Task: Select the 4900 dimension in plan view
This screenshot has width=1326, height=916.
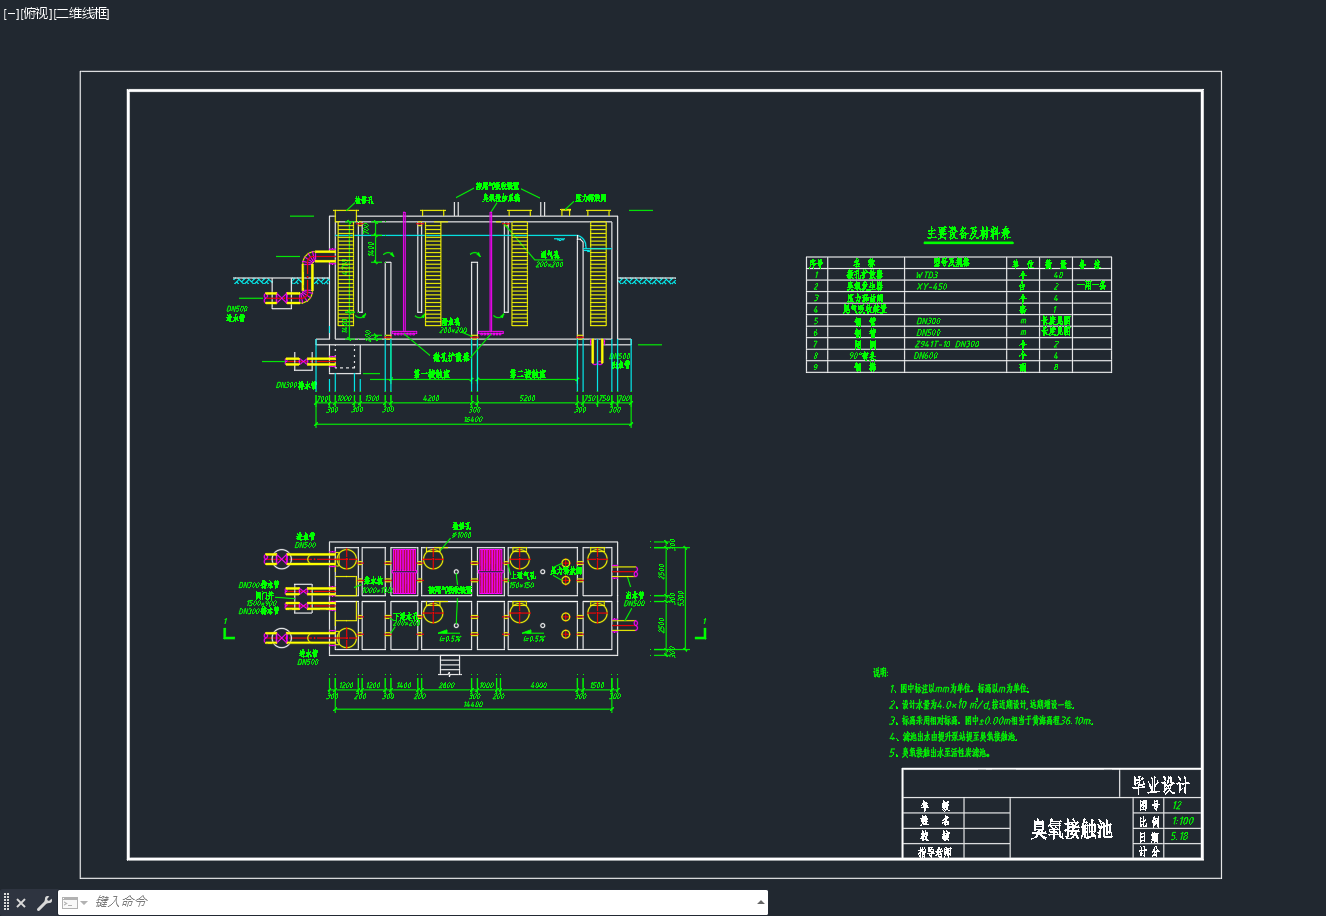Action: pos(538,686)
